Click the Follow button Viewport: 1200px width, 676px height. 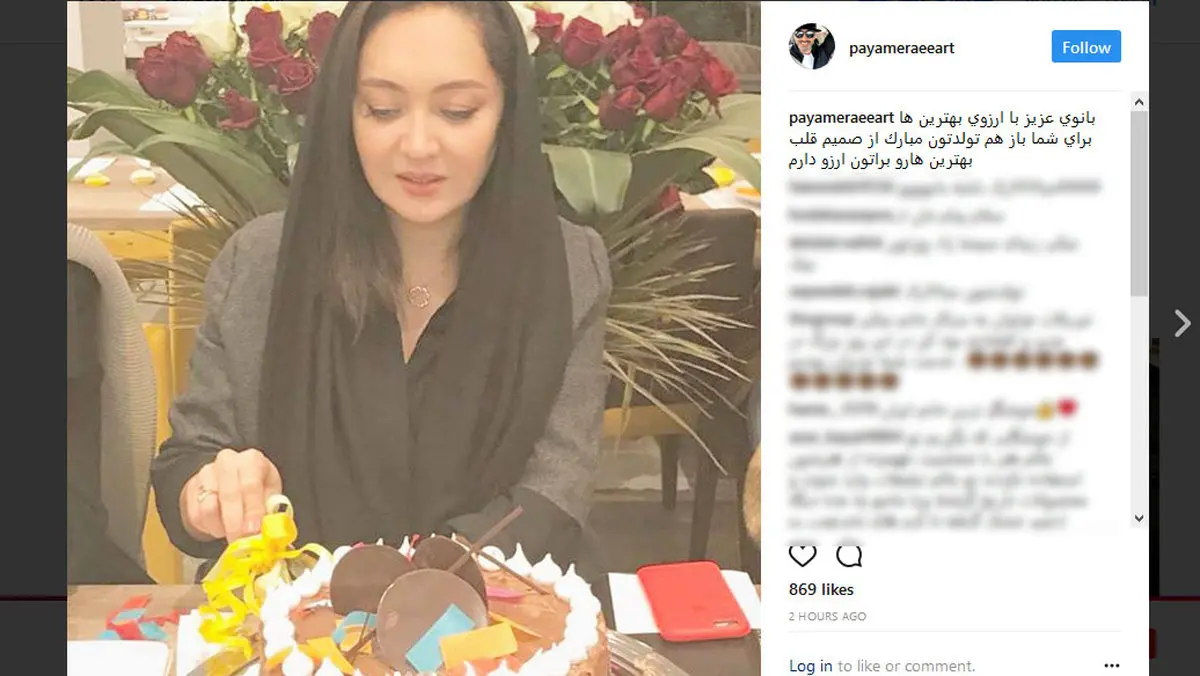(x=1086, y=47)
